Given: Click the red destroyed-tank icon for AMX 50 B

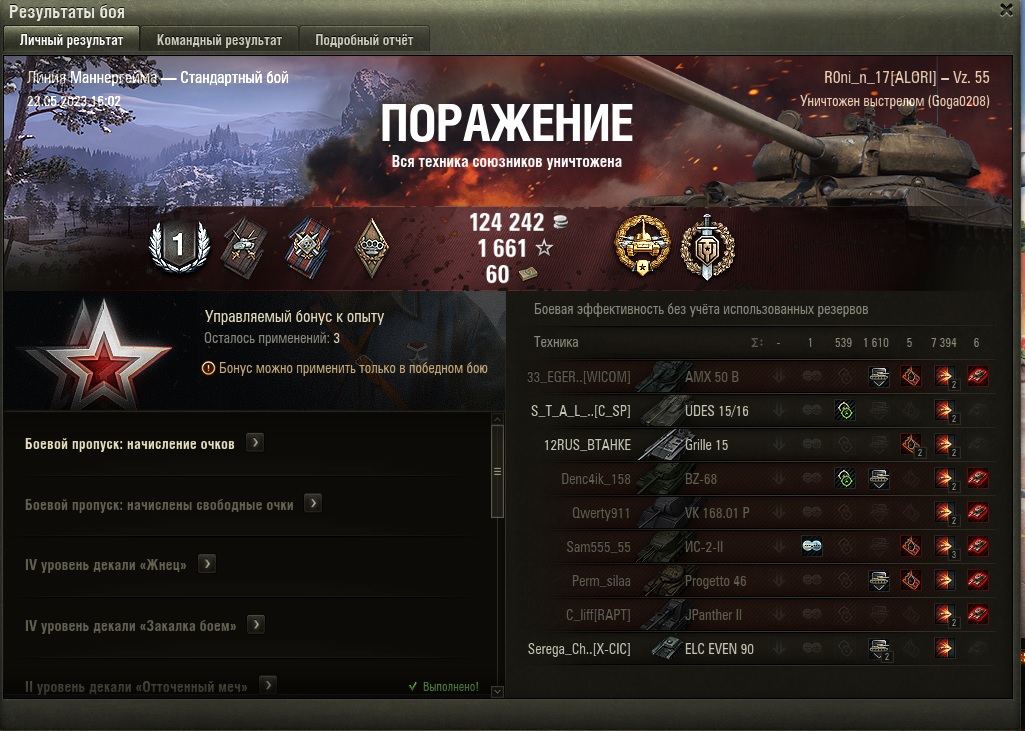Looking at the screenshot, I should (x=977, y=377).
